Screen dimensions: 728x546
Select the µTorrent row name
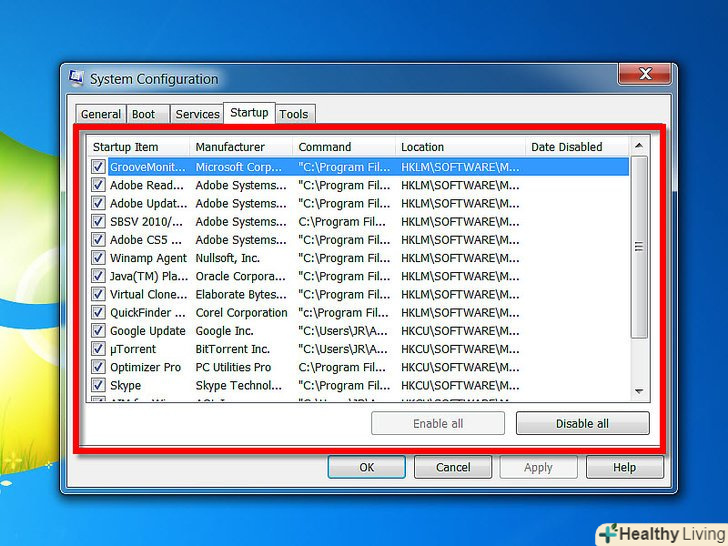coord(133,349)
